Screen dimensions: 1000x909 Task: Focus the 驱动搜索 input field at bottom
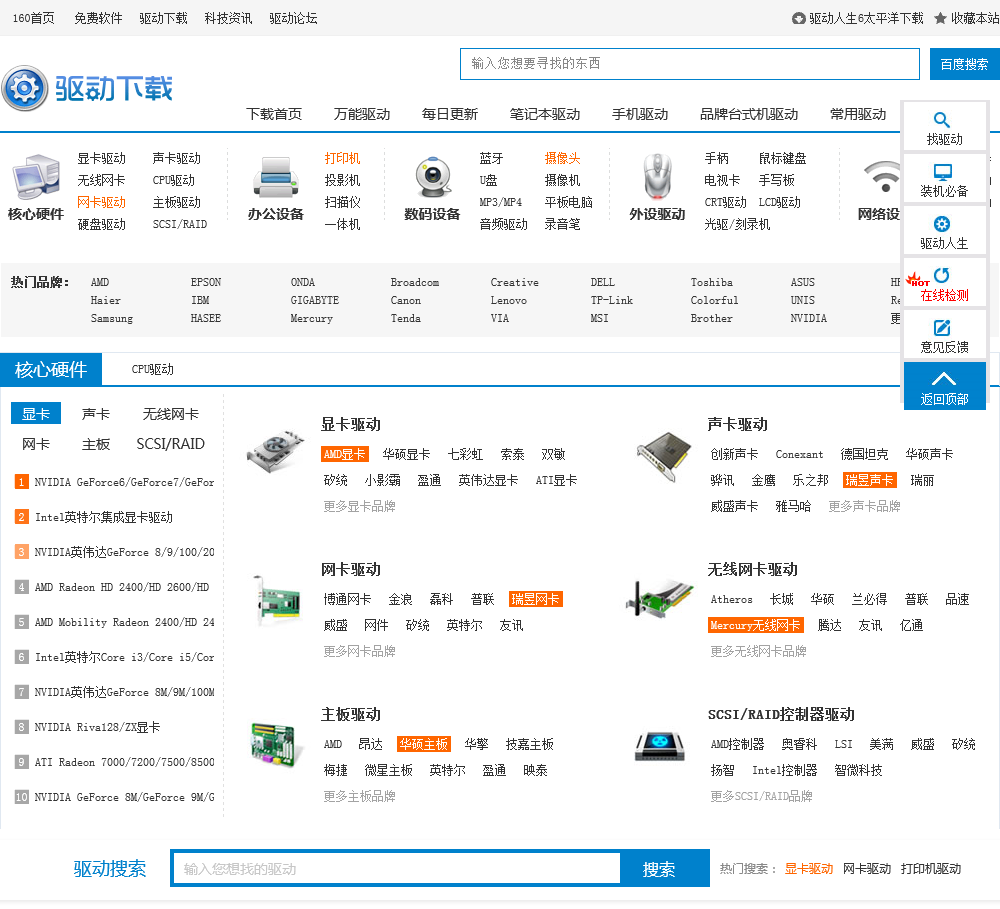[397, 868]
